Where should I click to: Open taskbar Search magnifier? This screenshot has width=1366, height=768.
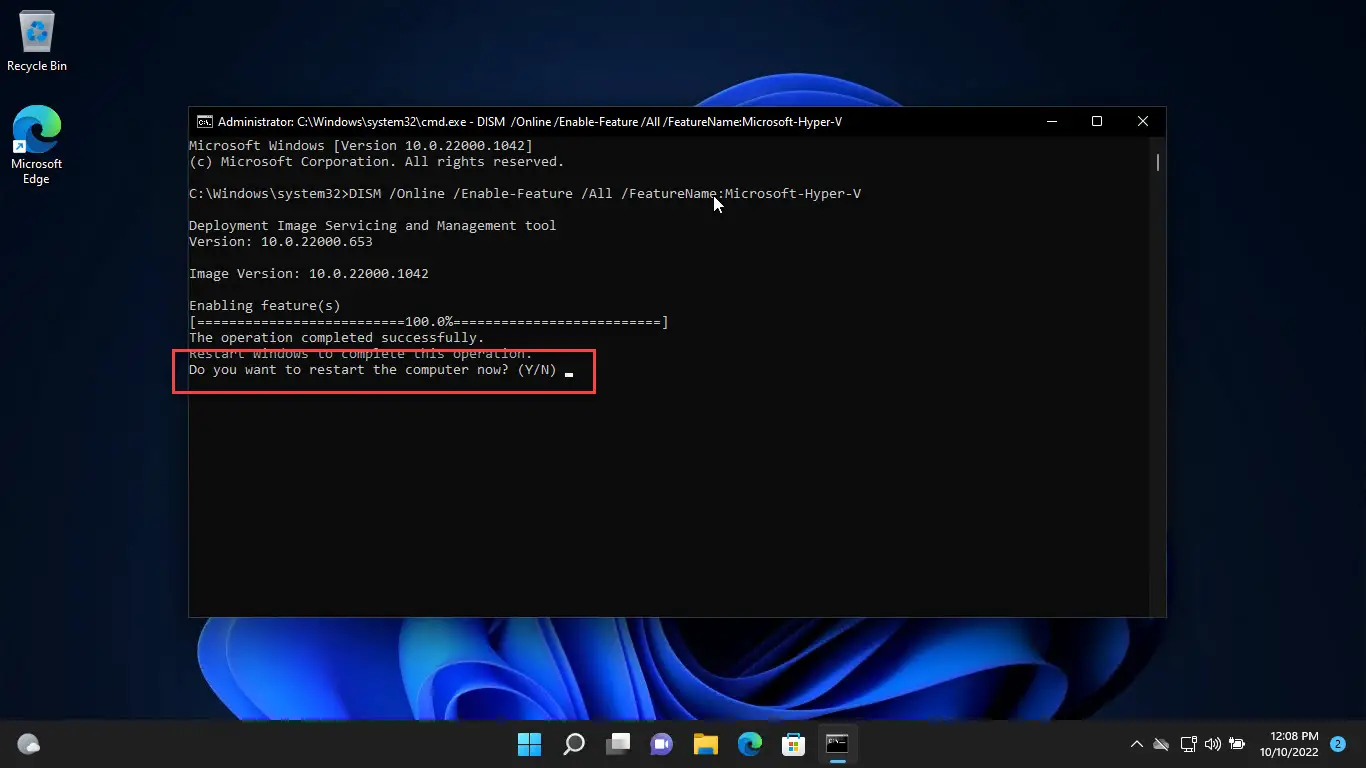coord(574,744)
